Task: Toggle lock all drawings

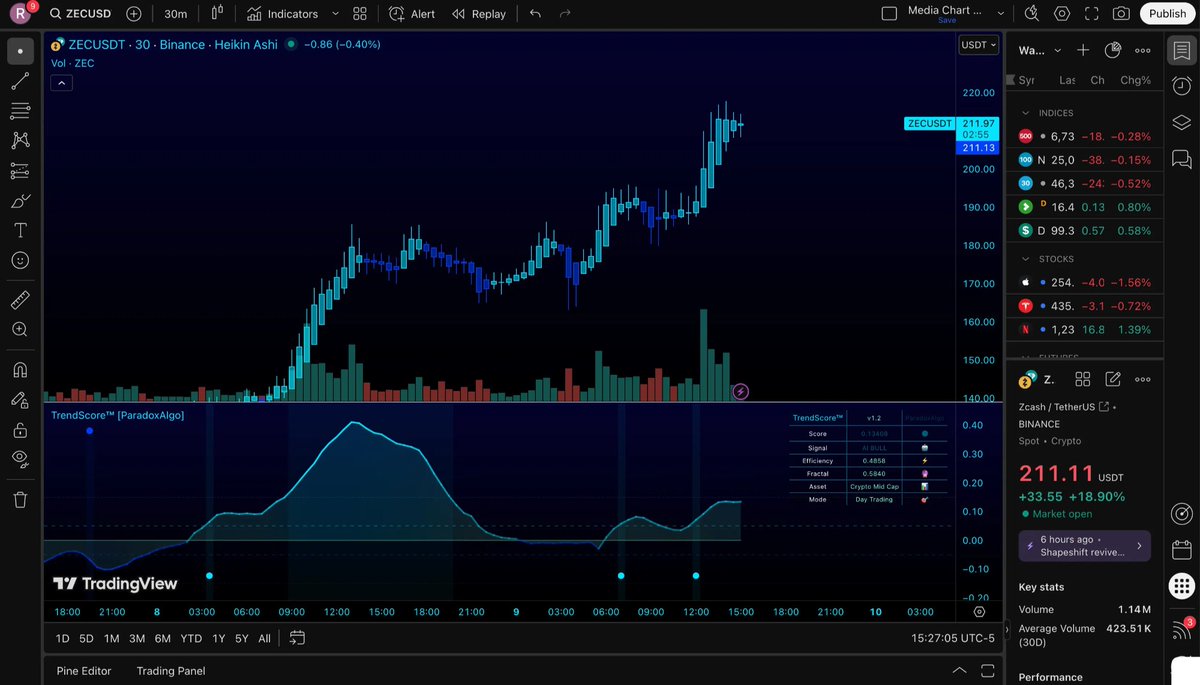Action: point(20,430)
